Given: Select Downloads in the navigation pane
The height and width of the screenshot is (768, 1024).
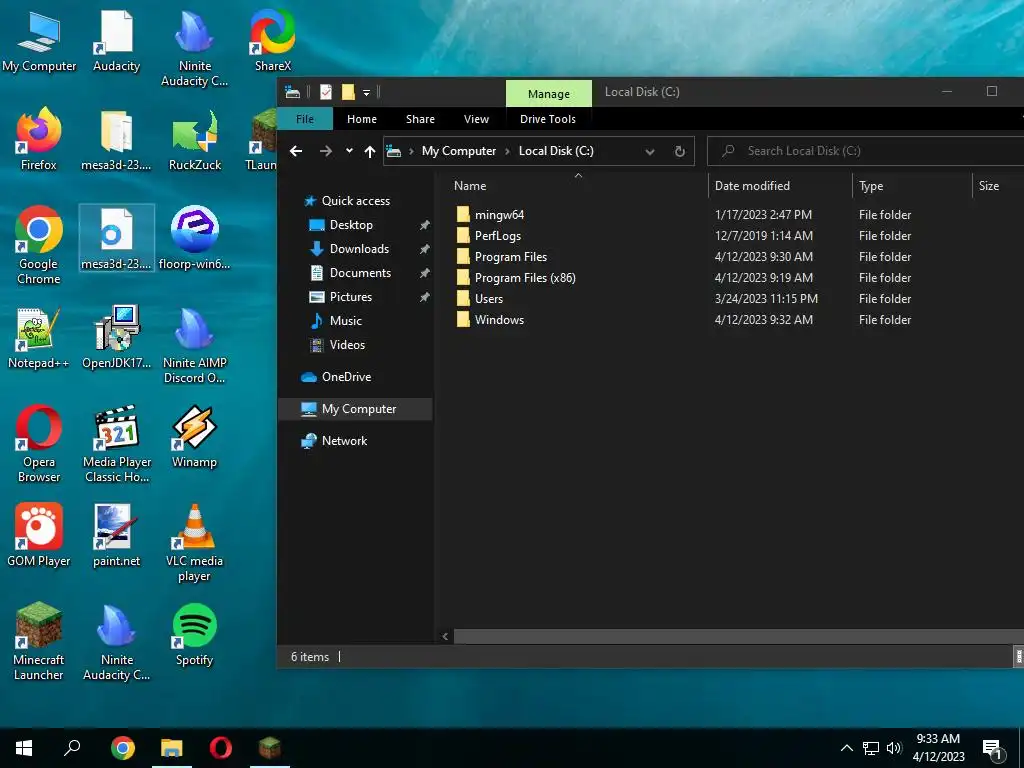Looking at the screenshot, I should coord(359,249).
